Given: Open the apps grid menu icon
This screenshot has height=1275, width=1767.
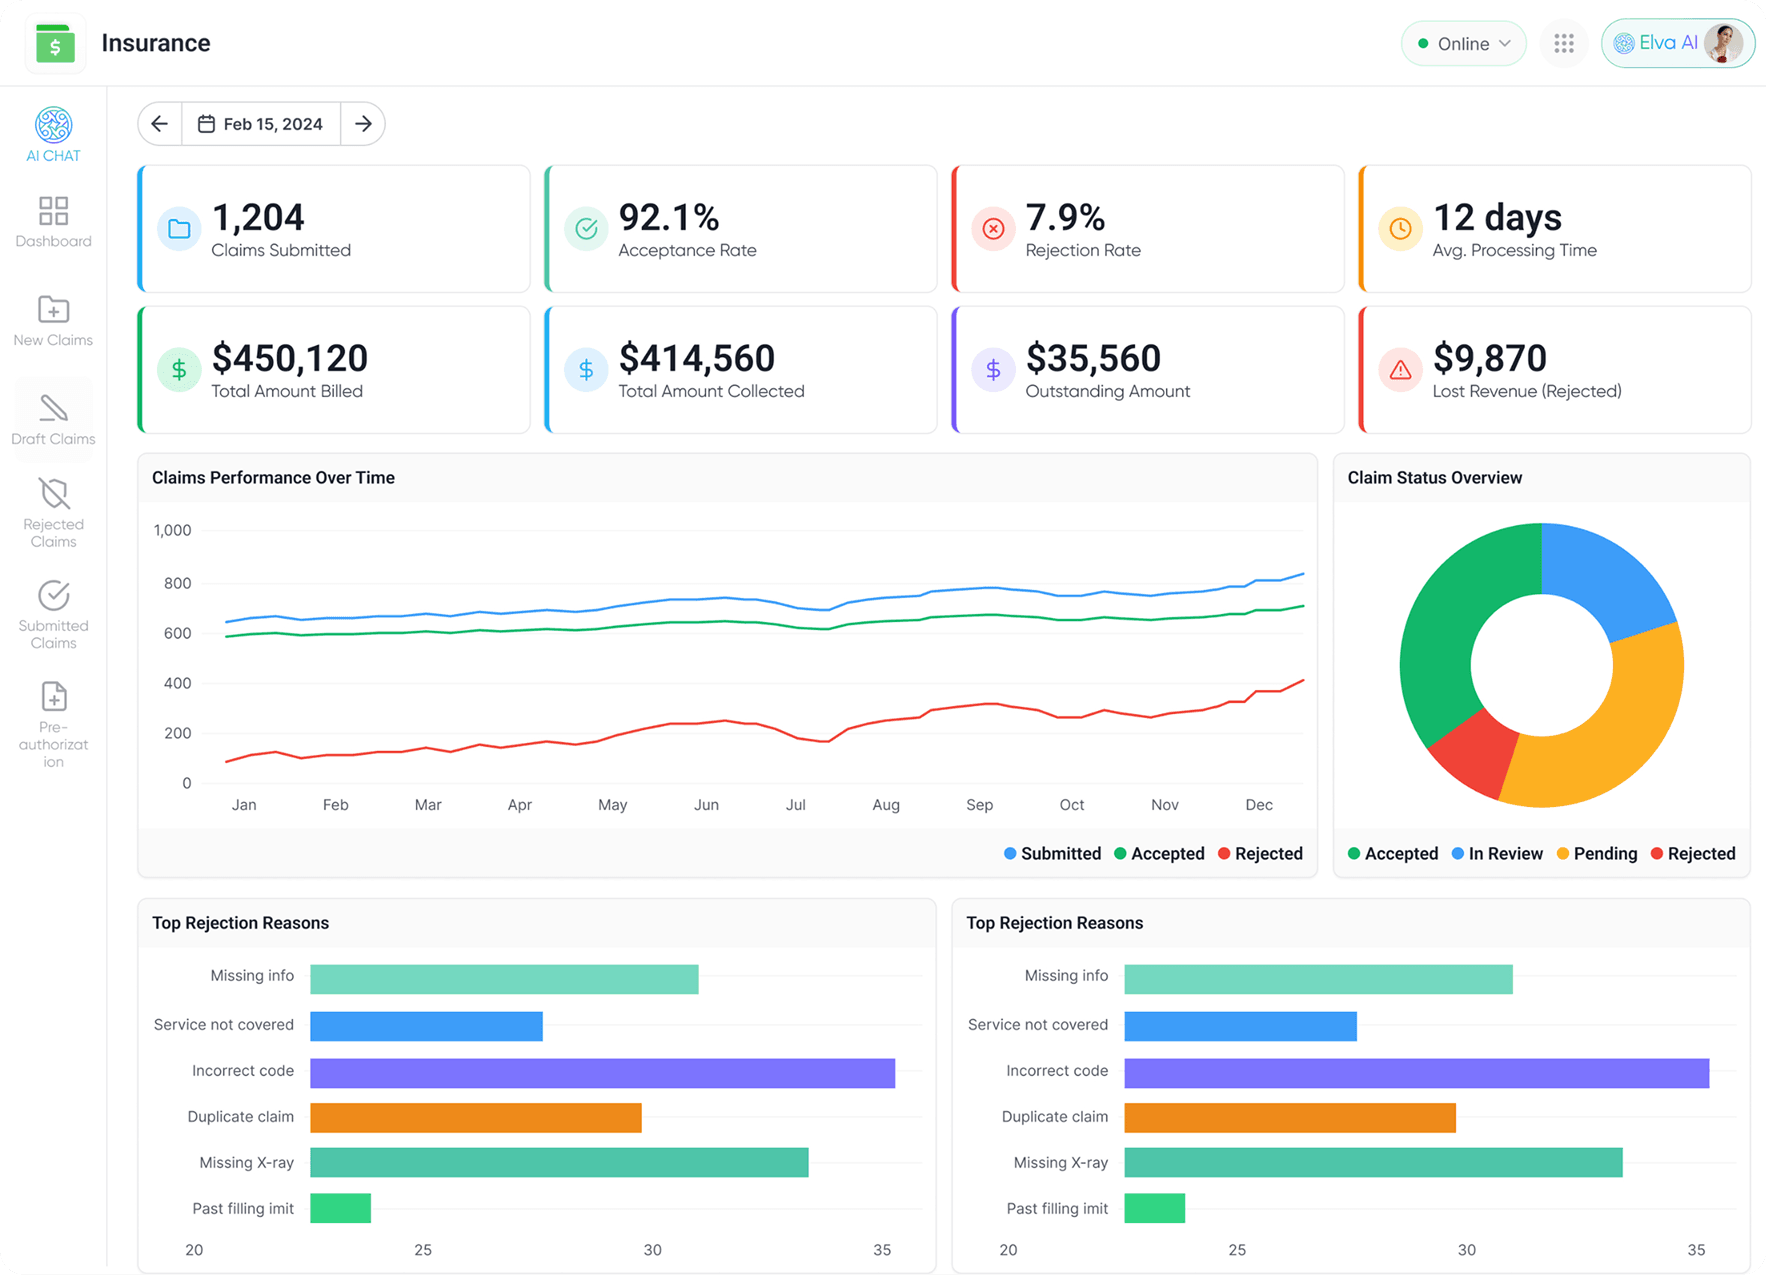Looking at the screenshot, I should pyautogui.click(x=1563, y=44).
